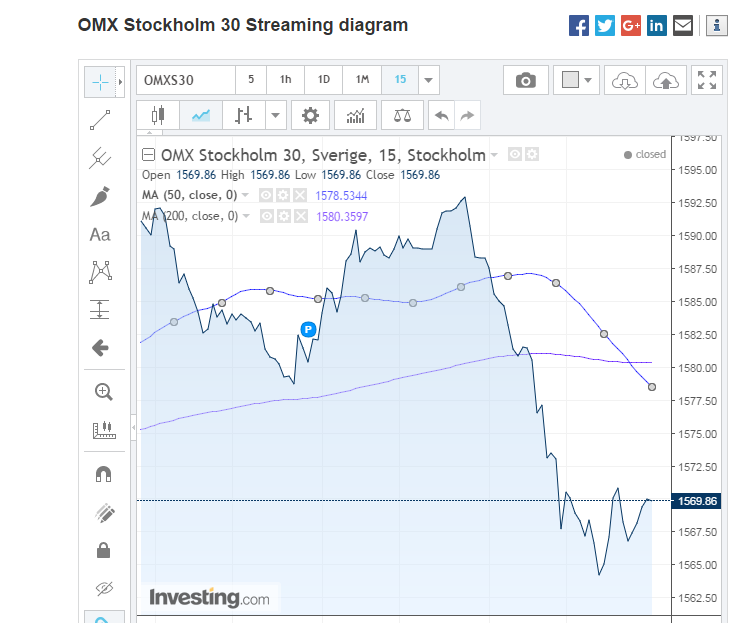Switch to 5 minute interval
Image resolution: width=740 pixels, height=623 pixels.
pos(251,80)
